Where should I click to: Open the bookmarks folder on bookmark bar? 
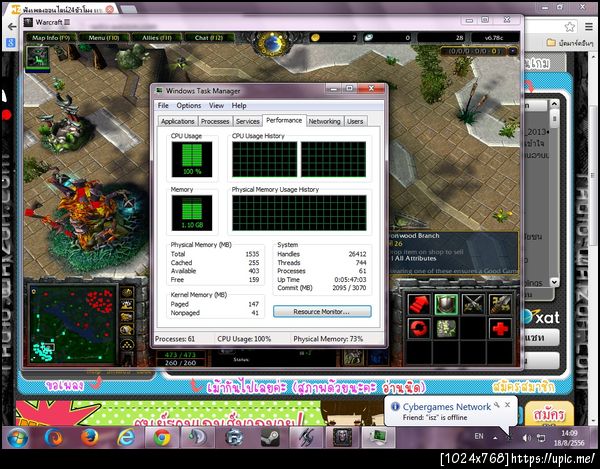pos(569,42)
